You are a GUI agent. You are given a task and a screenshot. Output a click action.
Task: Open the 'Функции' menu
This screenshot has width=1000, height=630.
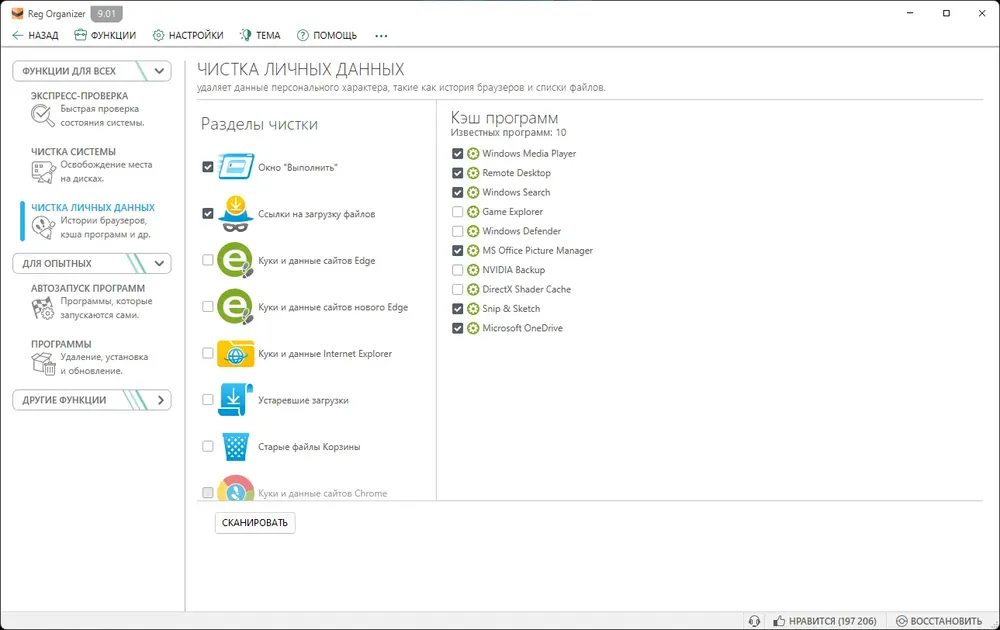pos(105,36)
